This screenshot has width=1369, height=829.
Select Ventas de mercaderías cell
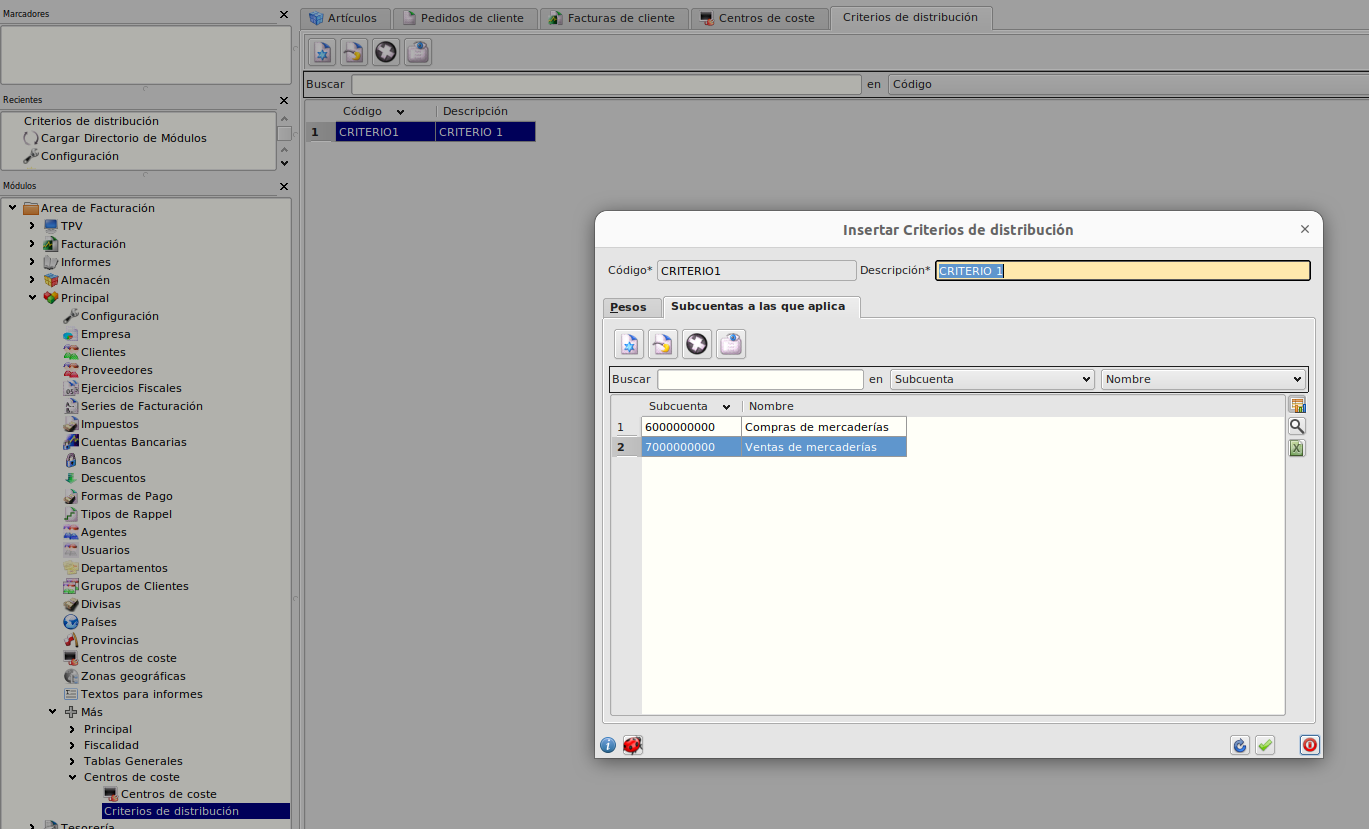823,447
